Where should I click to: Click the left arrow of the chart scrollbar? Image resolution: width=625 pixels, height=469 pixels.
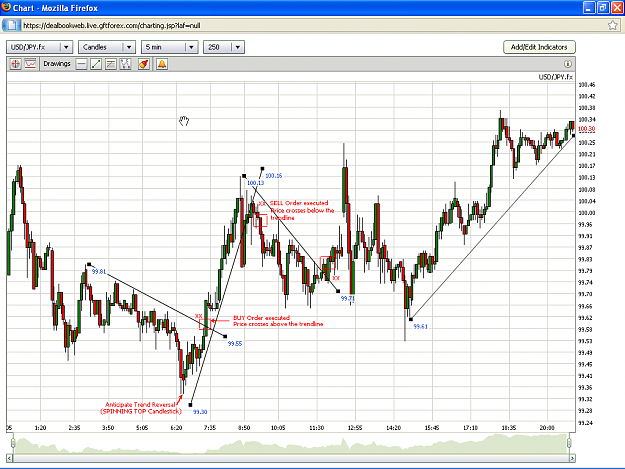10,458
